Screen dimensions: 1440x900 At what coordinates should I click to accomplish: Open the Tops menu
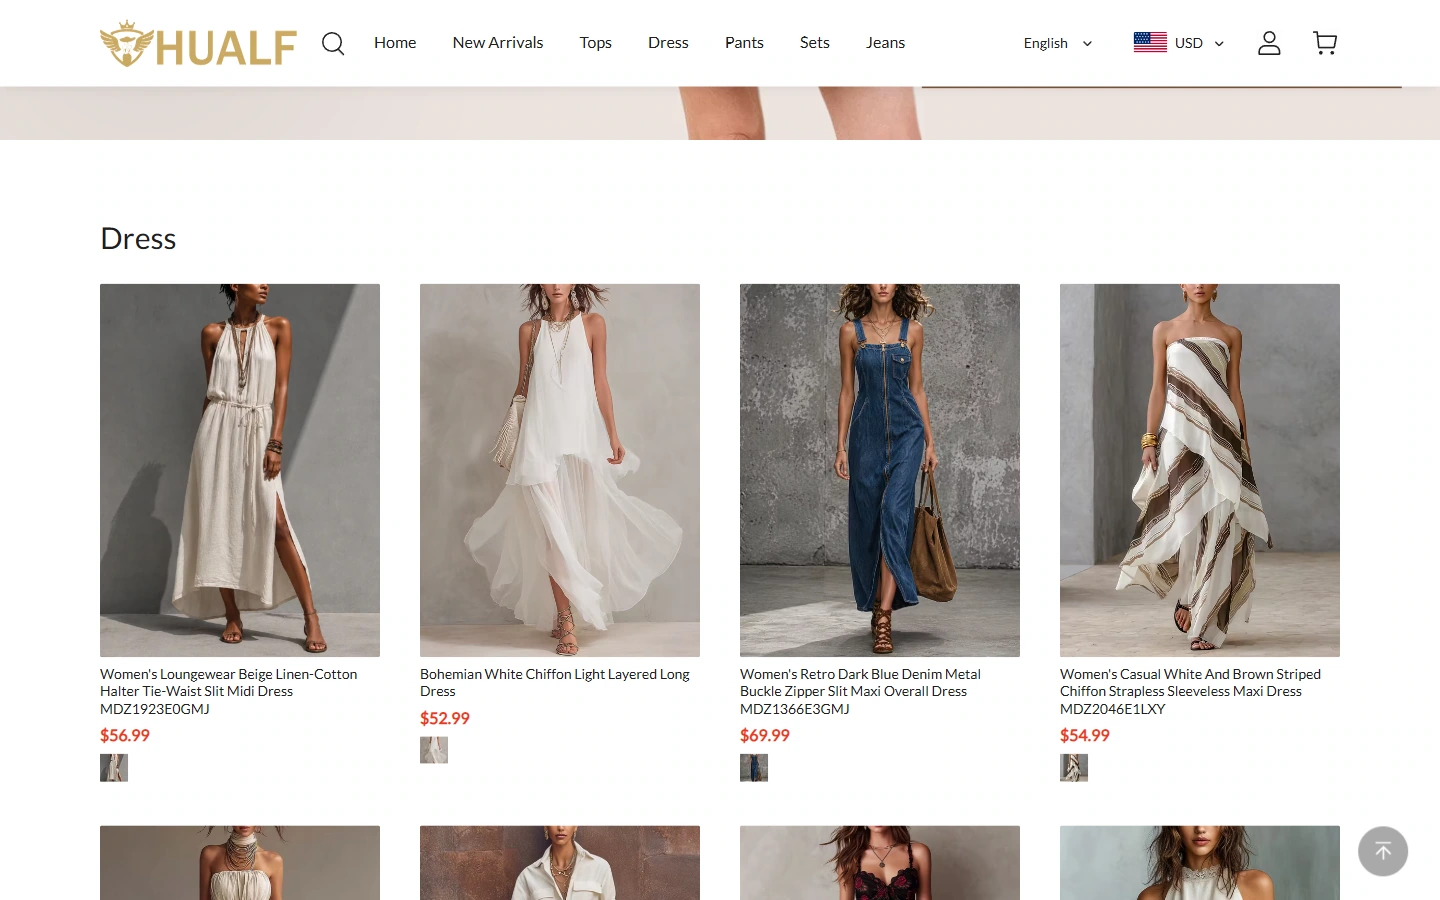[x=596, y=43]
